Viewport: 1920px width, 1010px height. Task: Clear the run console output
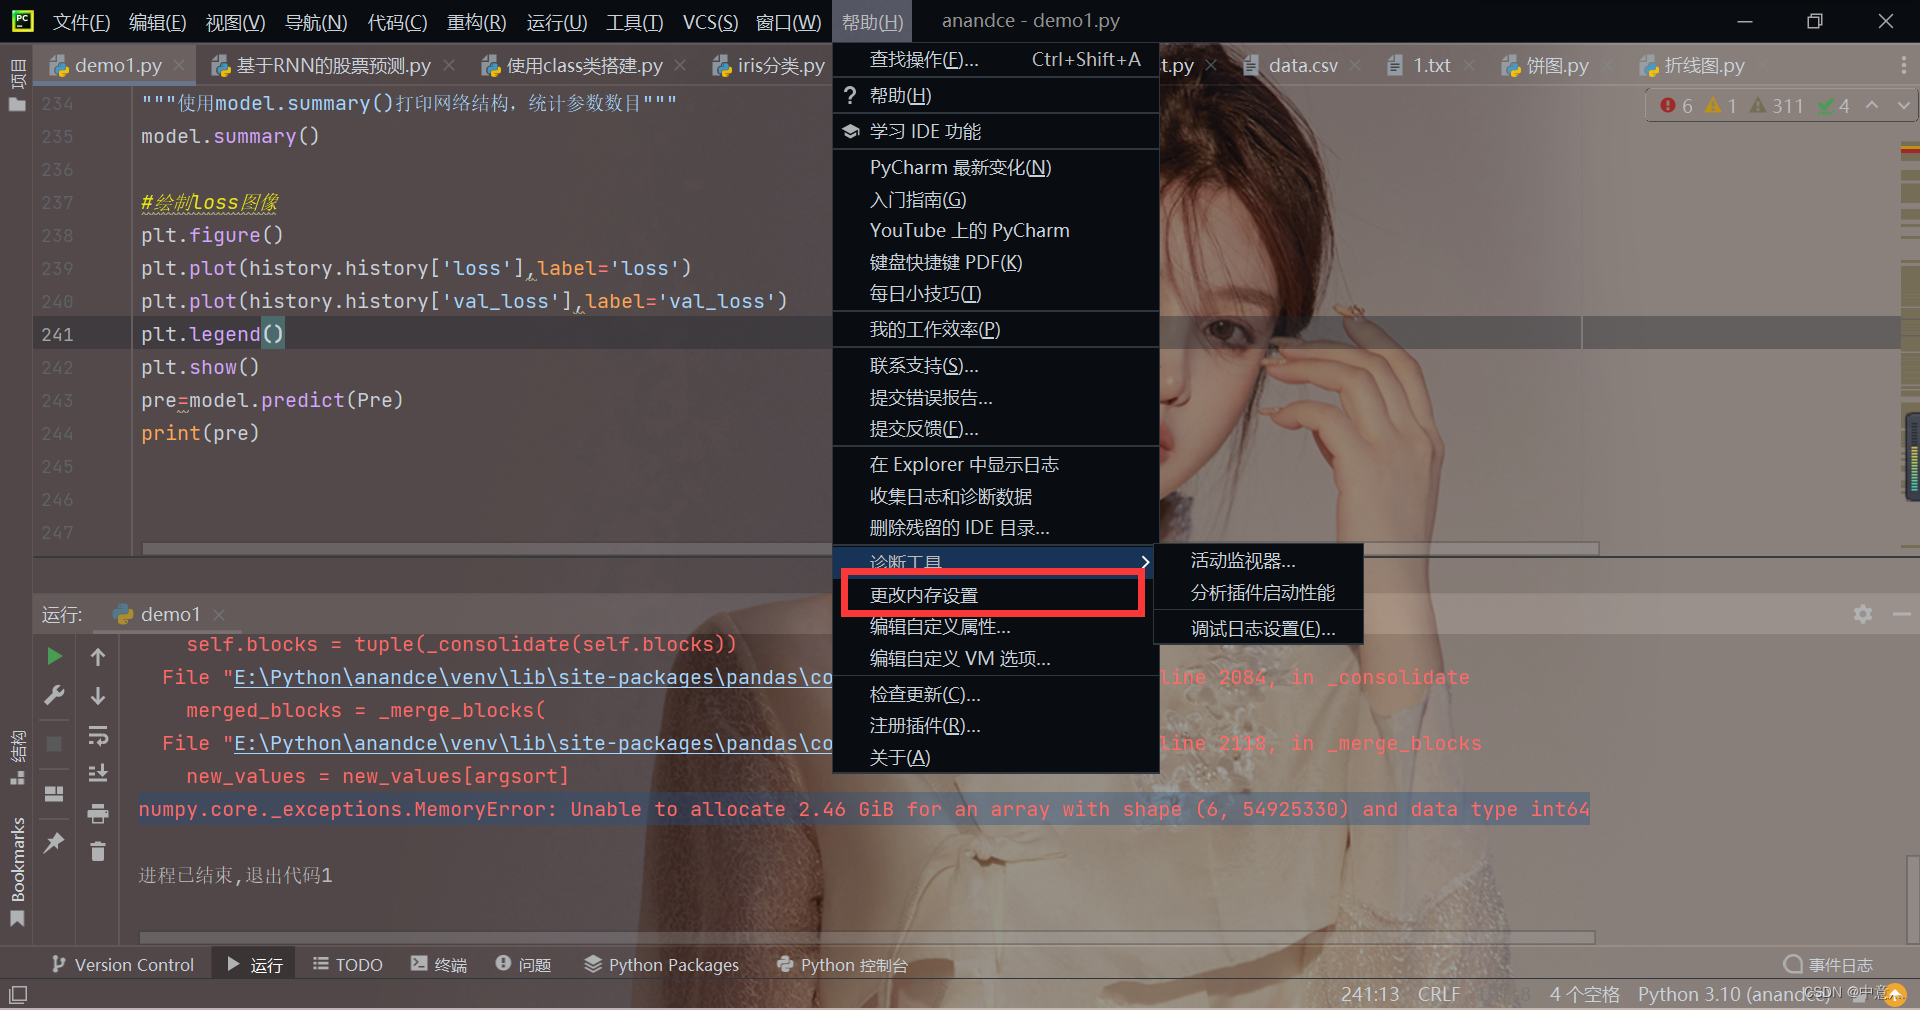coord(98,851)
